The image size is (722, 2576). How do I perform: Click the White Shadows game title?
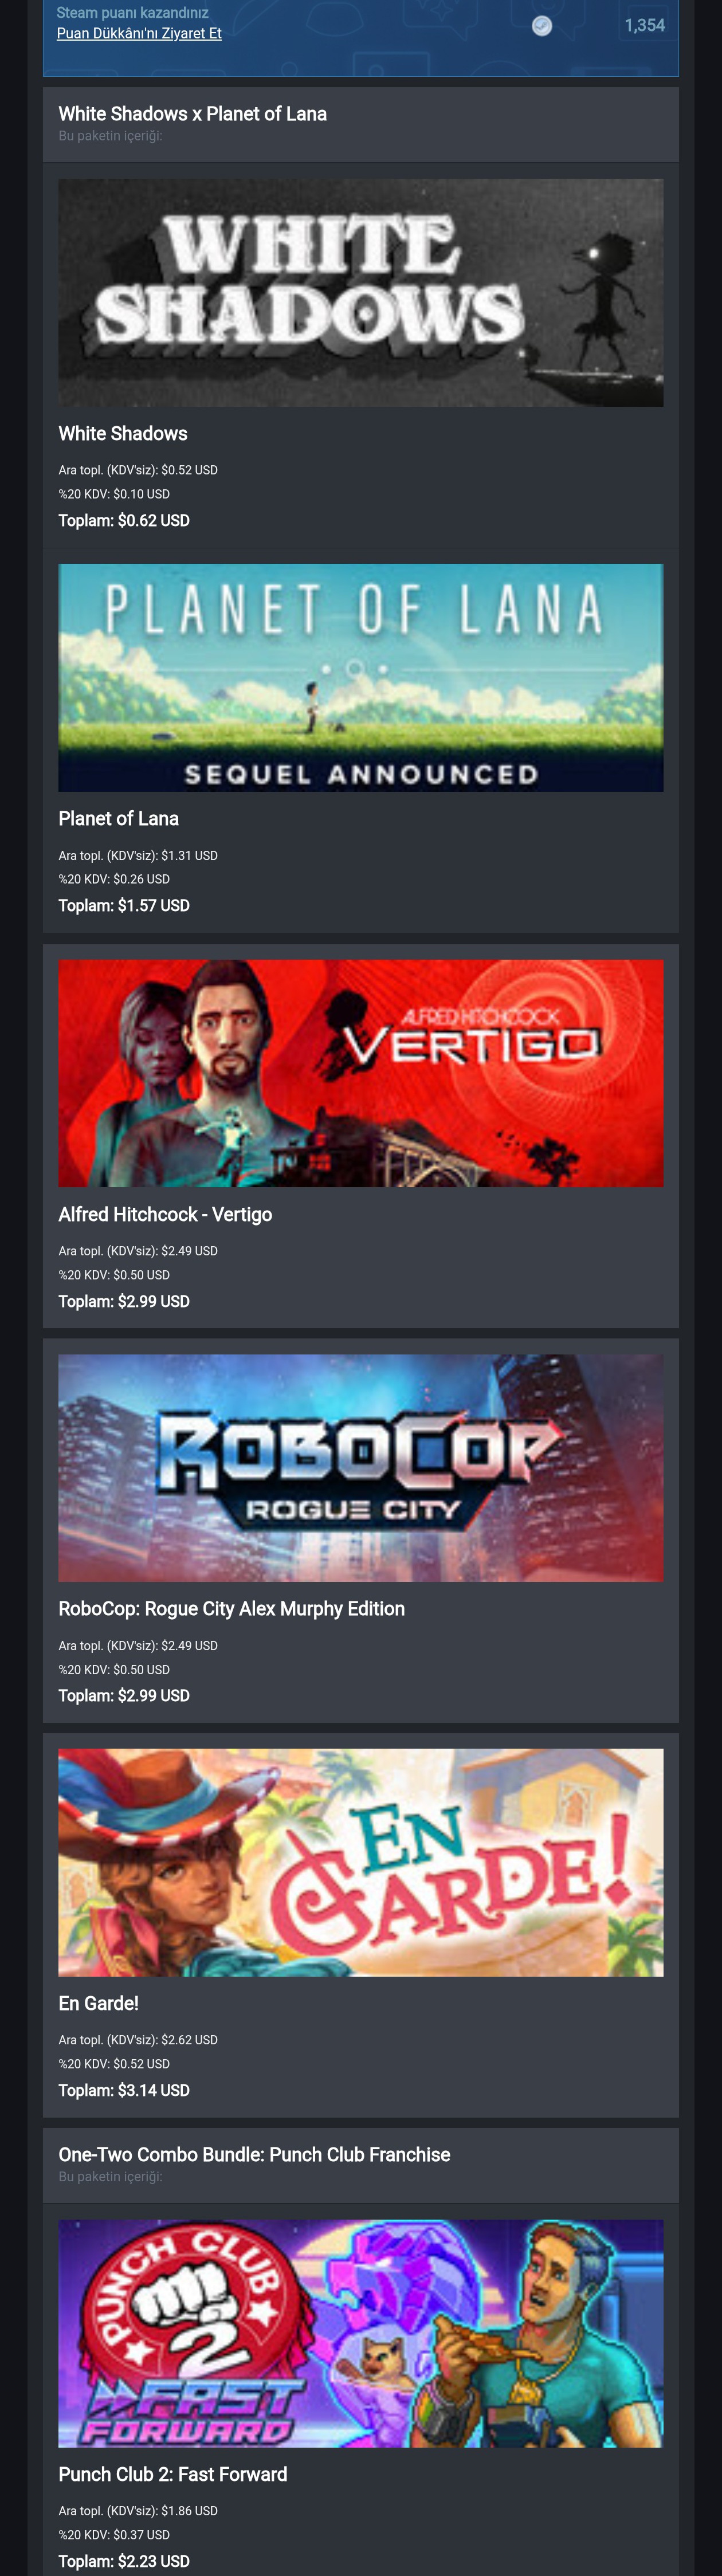point(123,433)
